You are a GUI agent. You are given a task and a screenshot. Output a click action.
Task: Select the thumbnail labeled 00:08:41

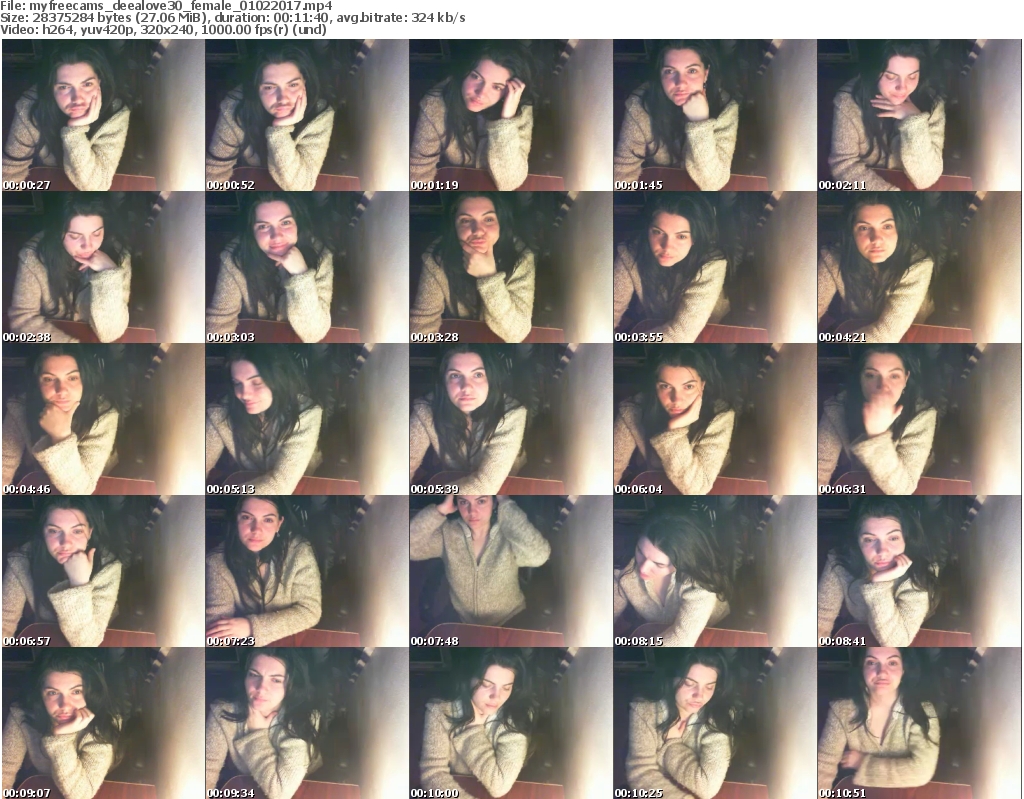tap(919, 571)
